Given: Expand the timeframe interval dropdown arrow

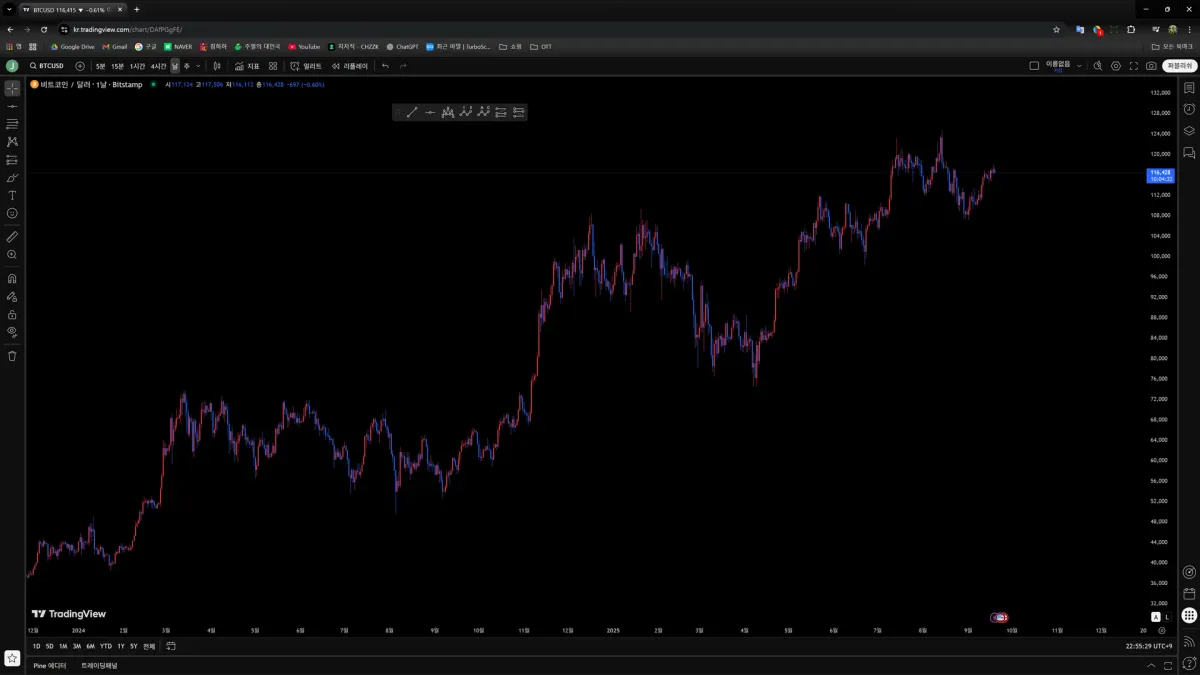Looking at the screenshot, I should point(198,66).
